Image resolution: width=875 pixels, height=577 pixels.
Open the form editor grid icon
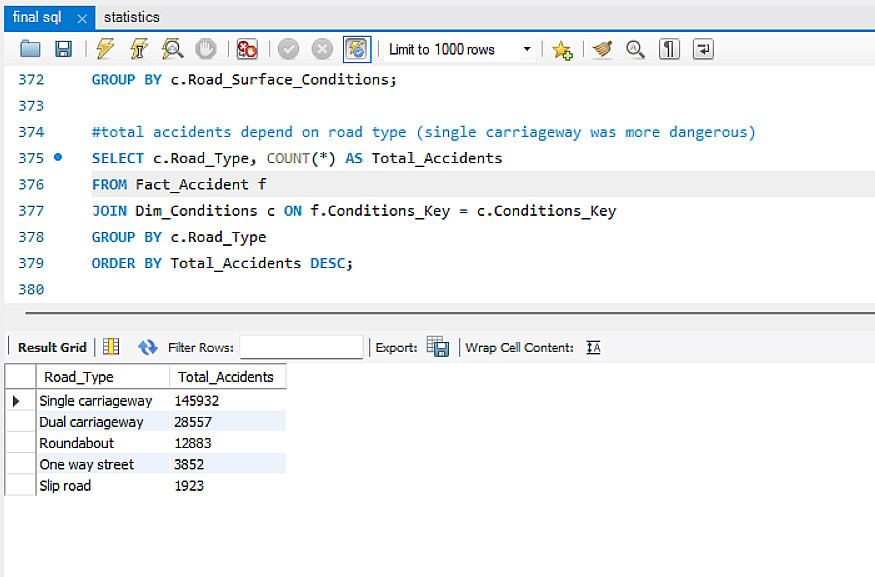pos(111,347)
